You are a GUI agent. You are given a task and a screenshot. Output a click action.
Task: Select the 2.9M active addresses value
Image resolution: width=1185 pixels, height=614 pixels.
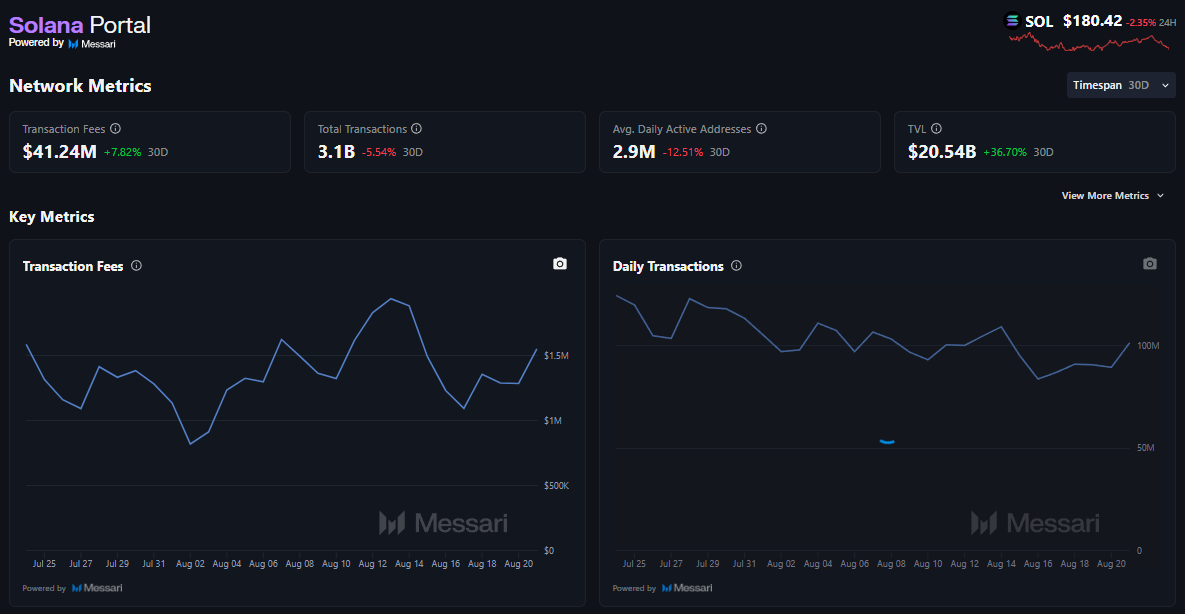click(634, 152)
